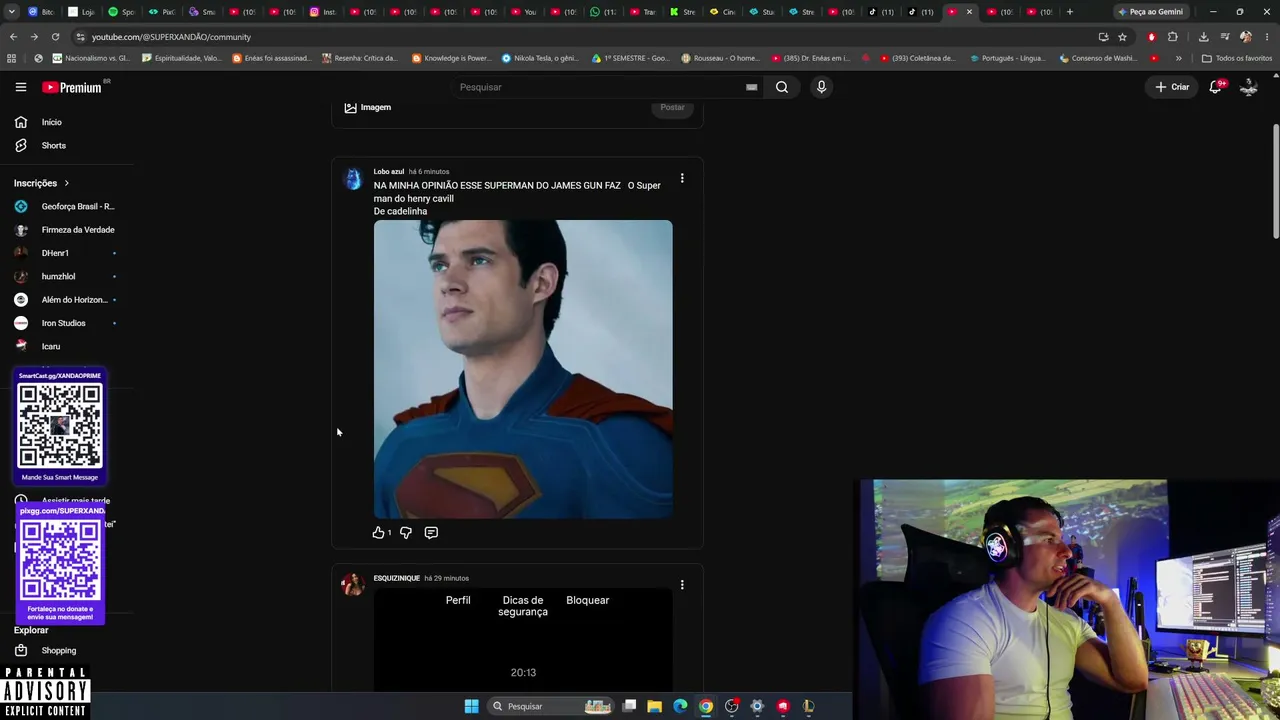Open options menu on Lobo azul post
Screen dimensions: 1280x720
point(682,178)
